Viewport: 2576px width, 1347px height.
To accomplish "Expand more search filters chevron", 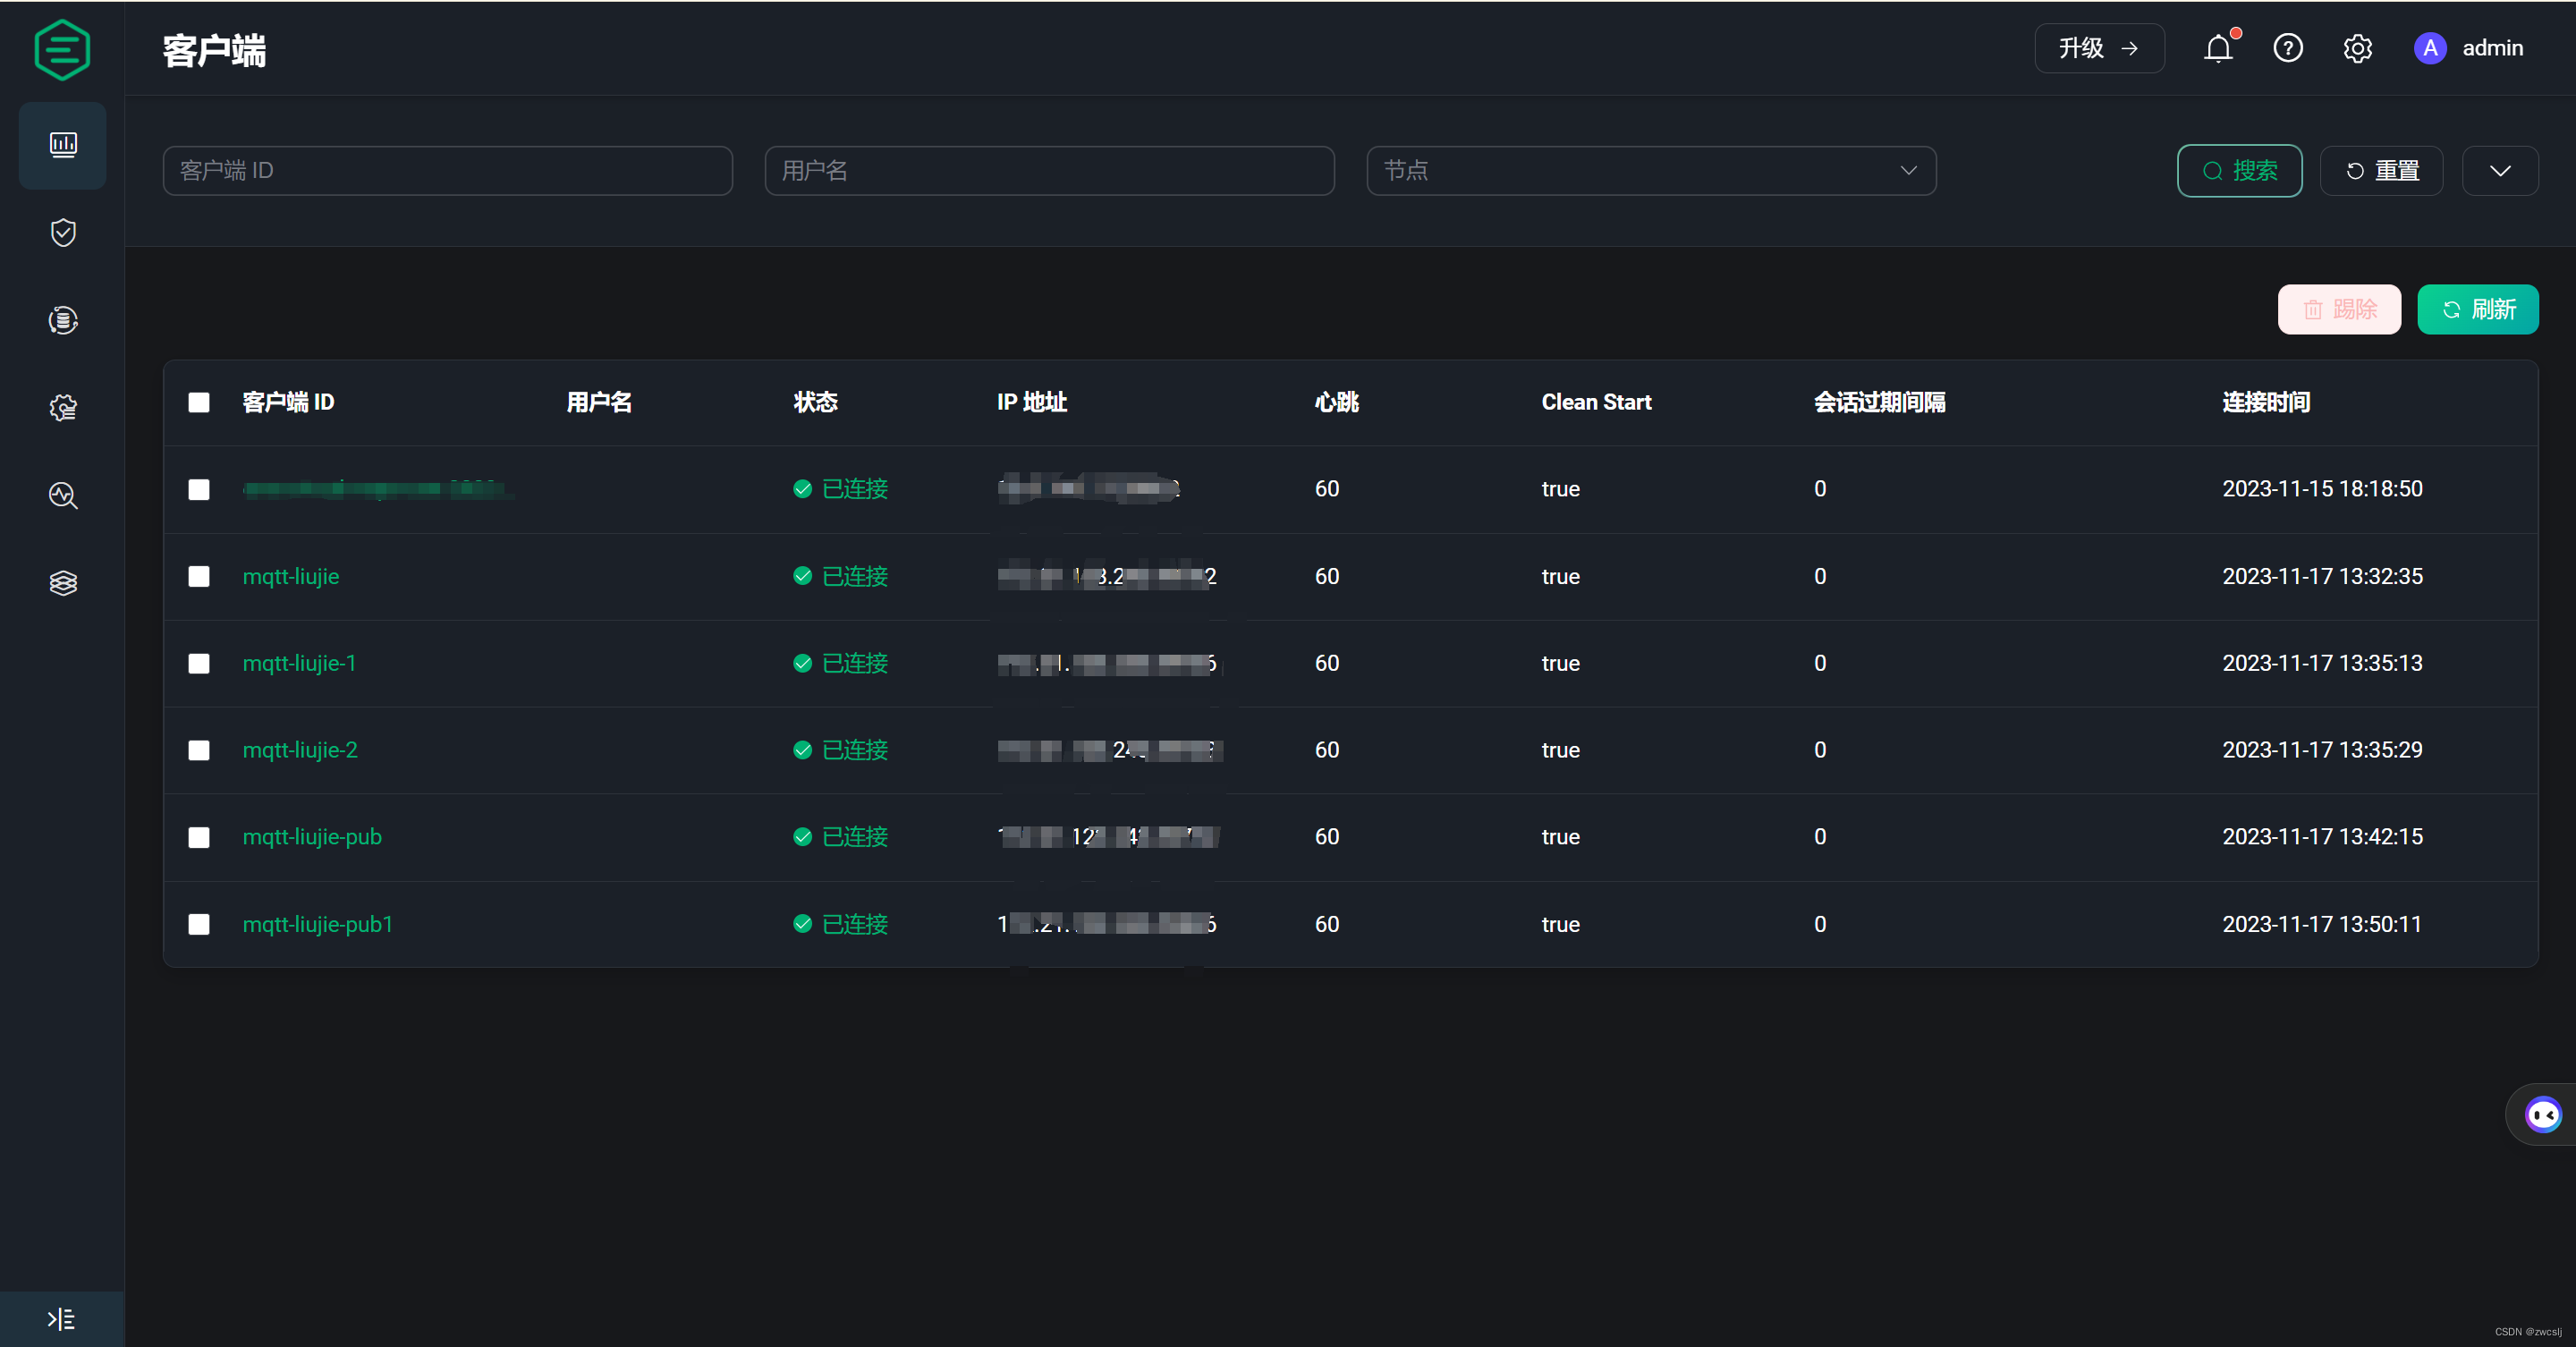I will point(2499,170).
